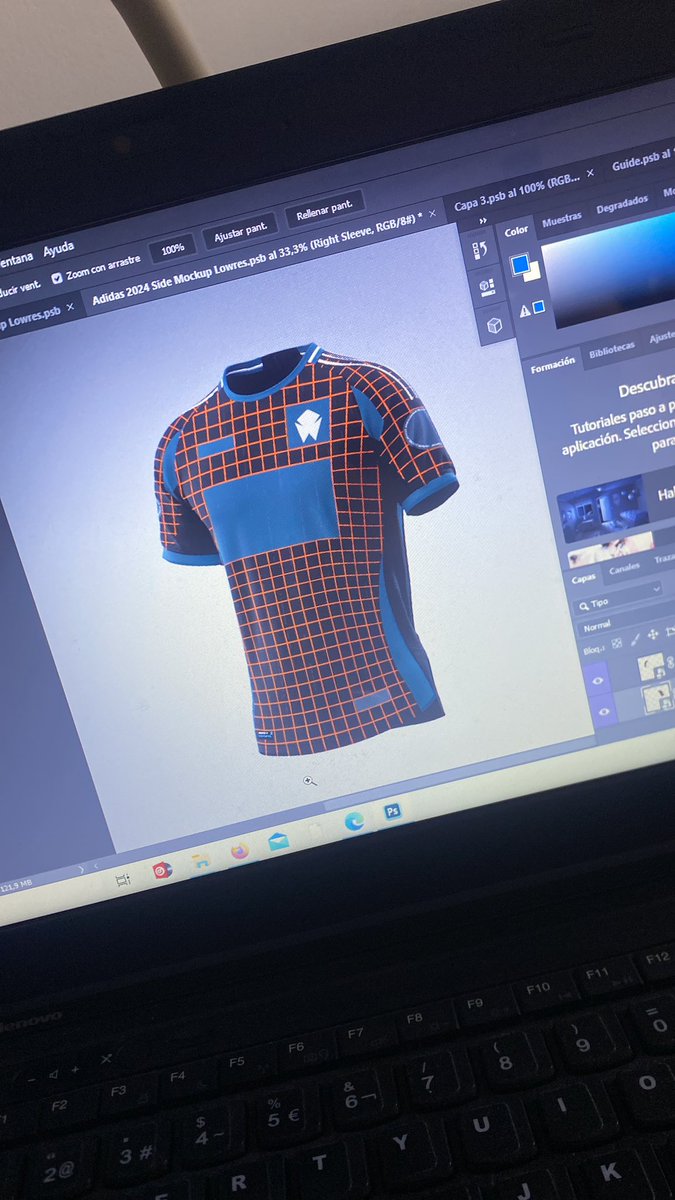Click the foreground blue color swatch
This screenshot has height=1200, width=675.
click(519, 264)
